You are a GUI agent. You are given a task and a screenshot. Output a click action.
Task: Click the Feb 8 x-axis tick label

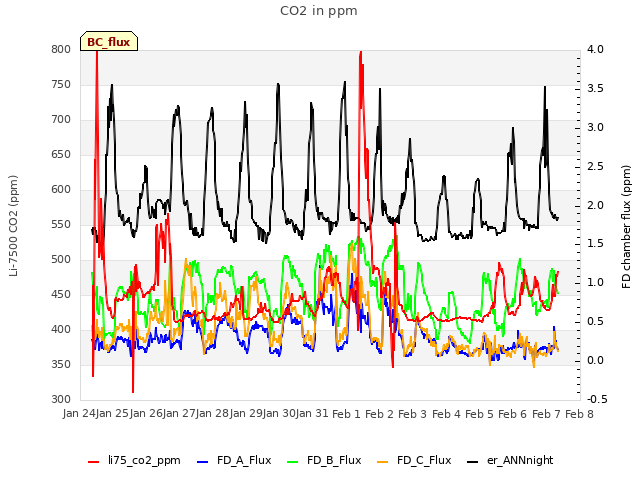580,414
